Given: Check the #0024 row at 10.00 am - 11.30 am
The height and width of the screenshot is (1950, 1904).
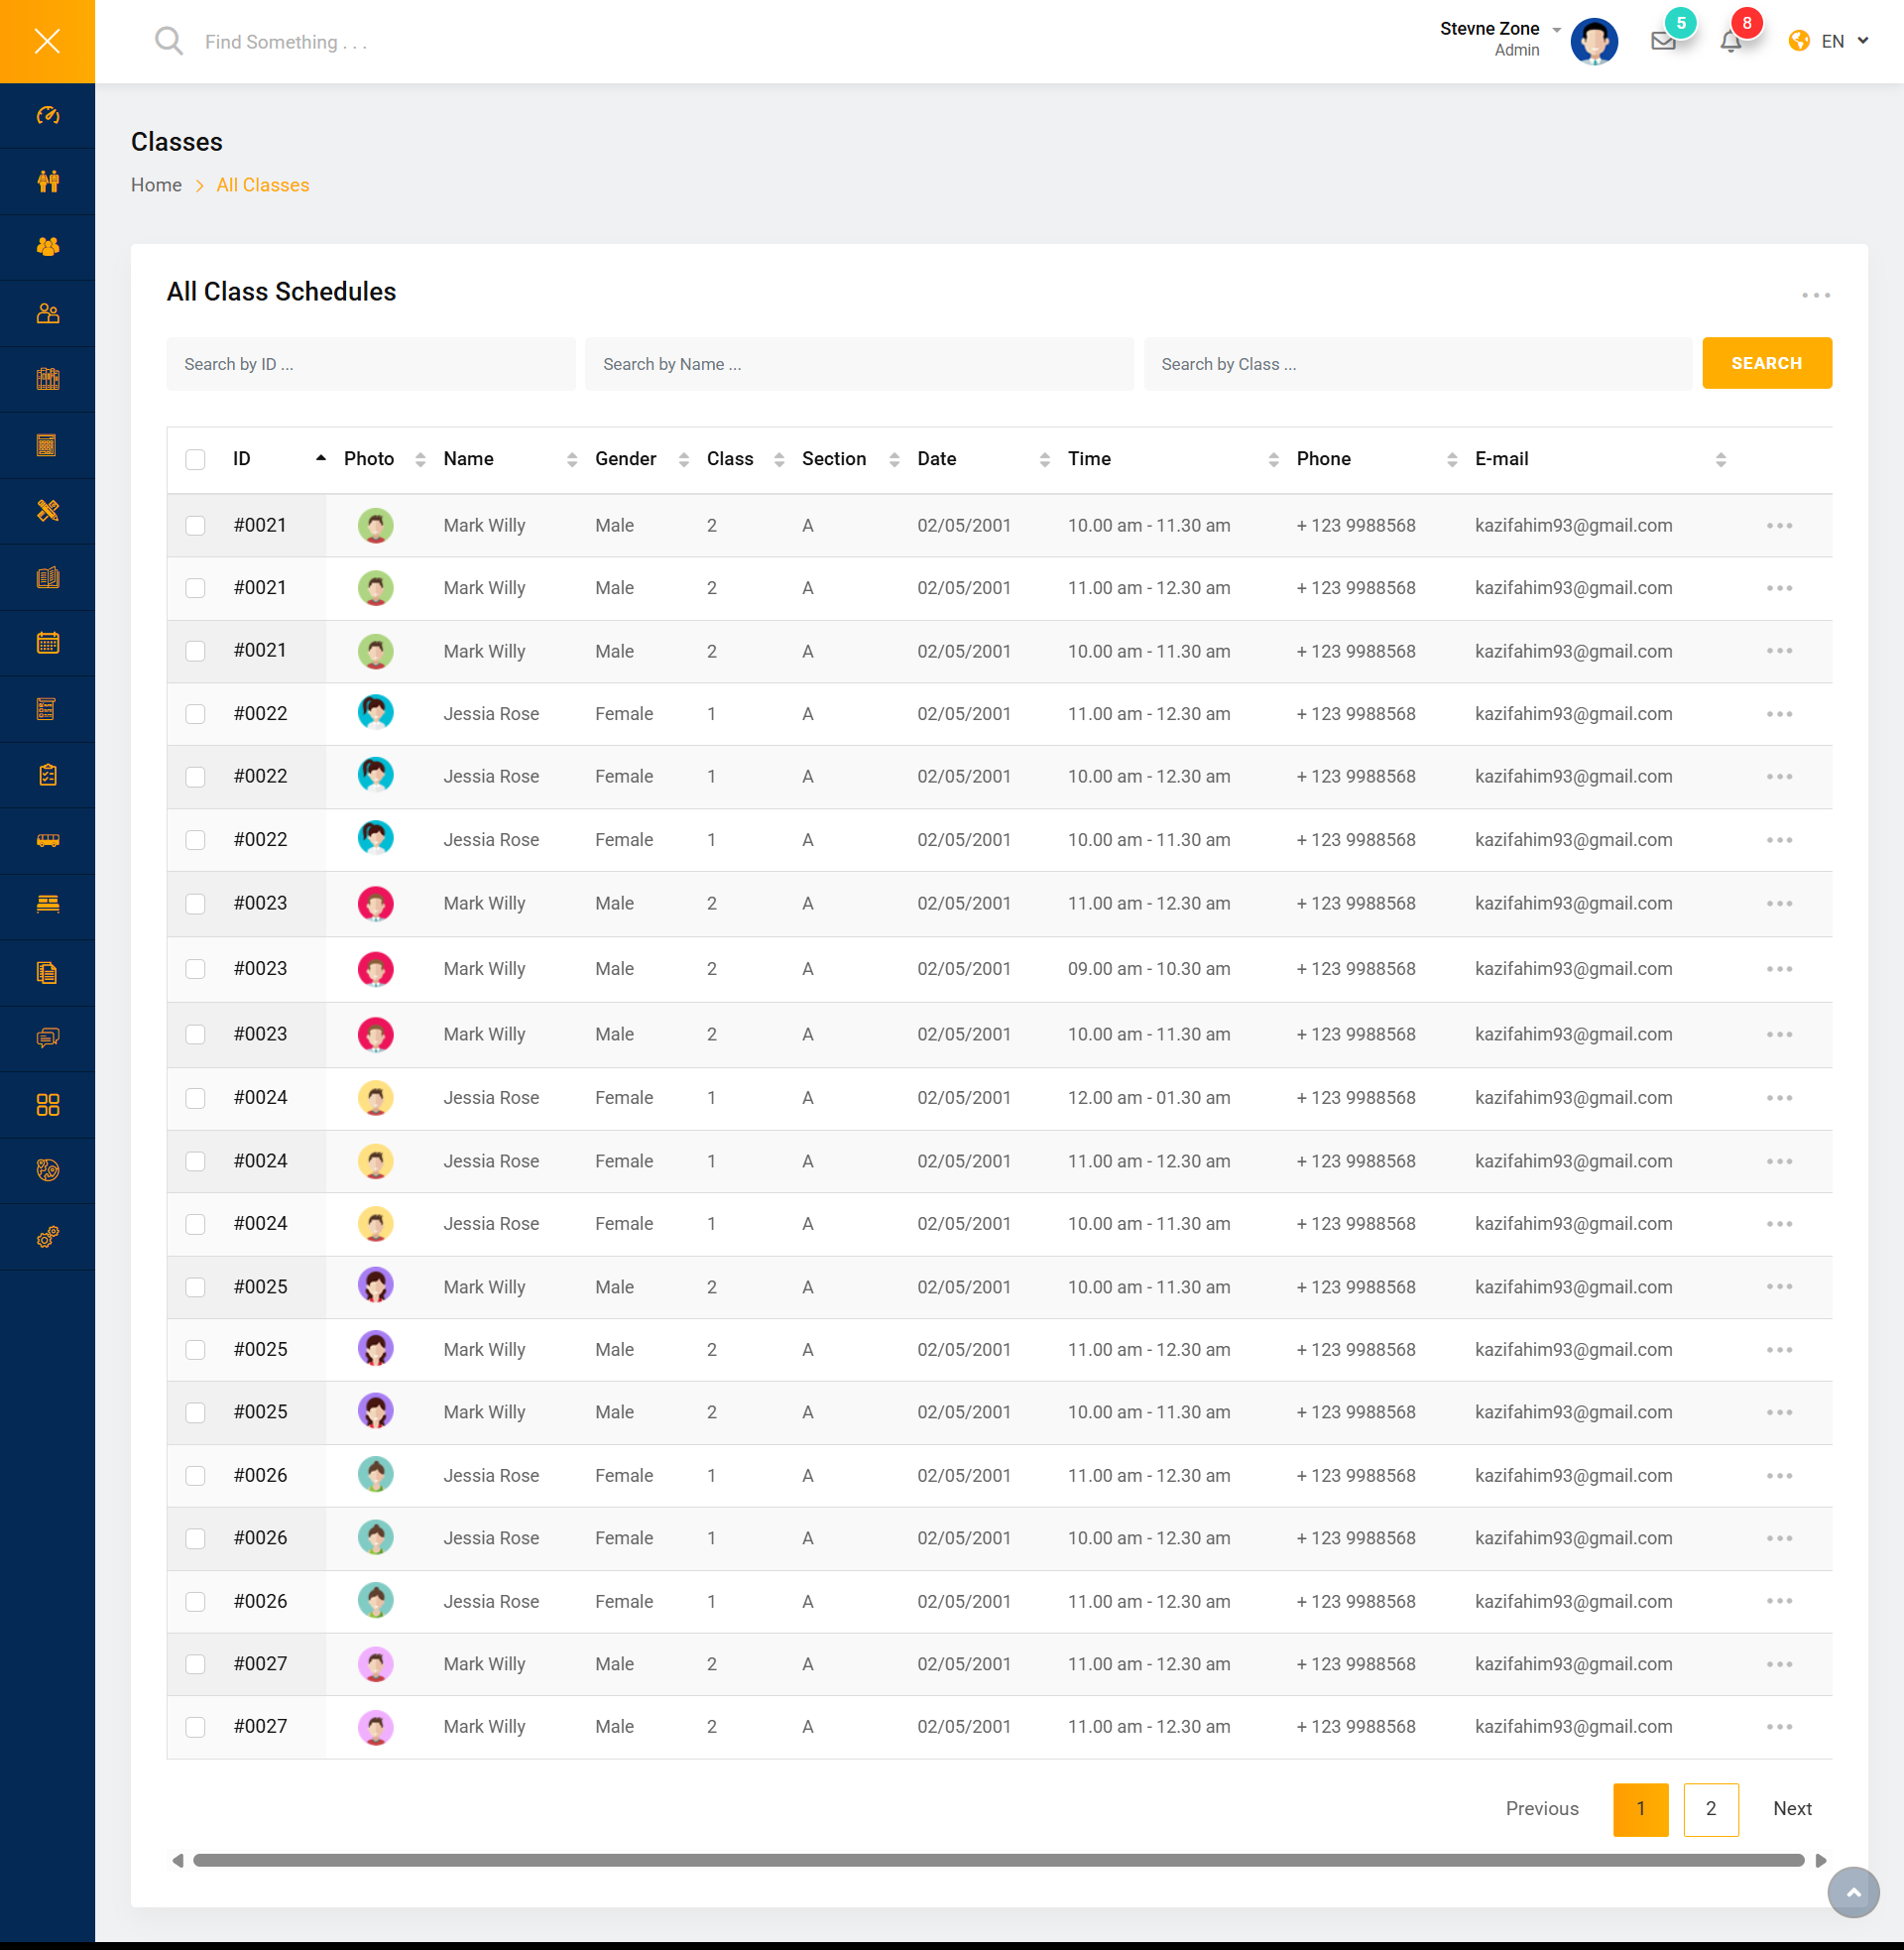Looking at the screenshot, I should 195,1224.
